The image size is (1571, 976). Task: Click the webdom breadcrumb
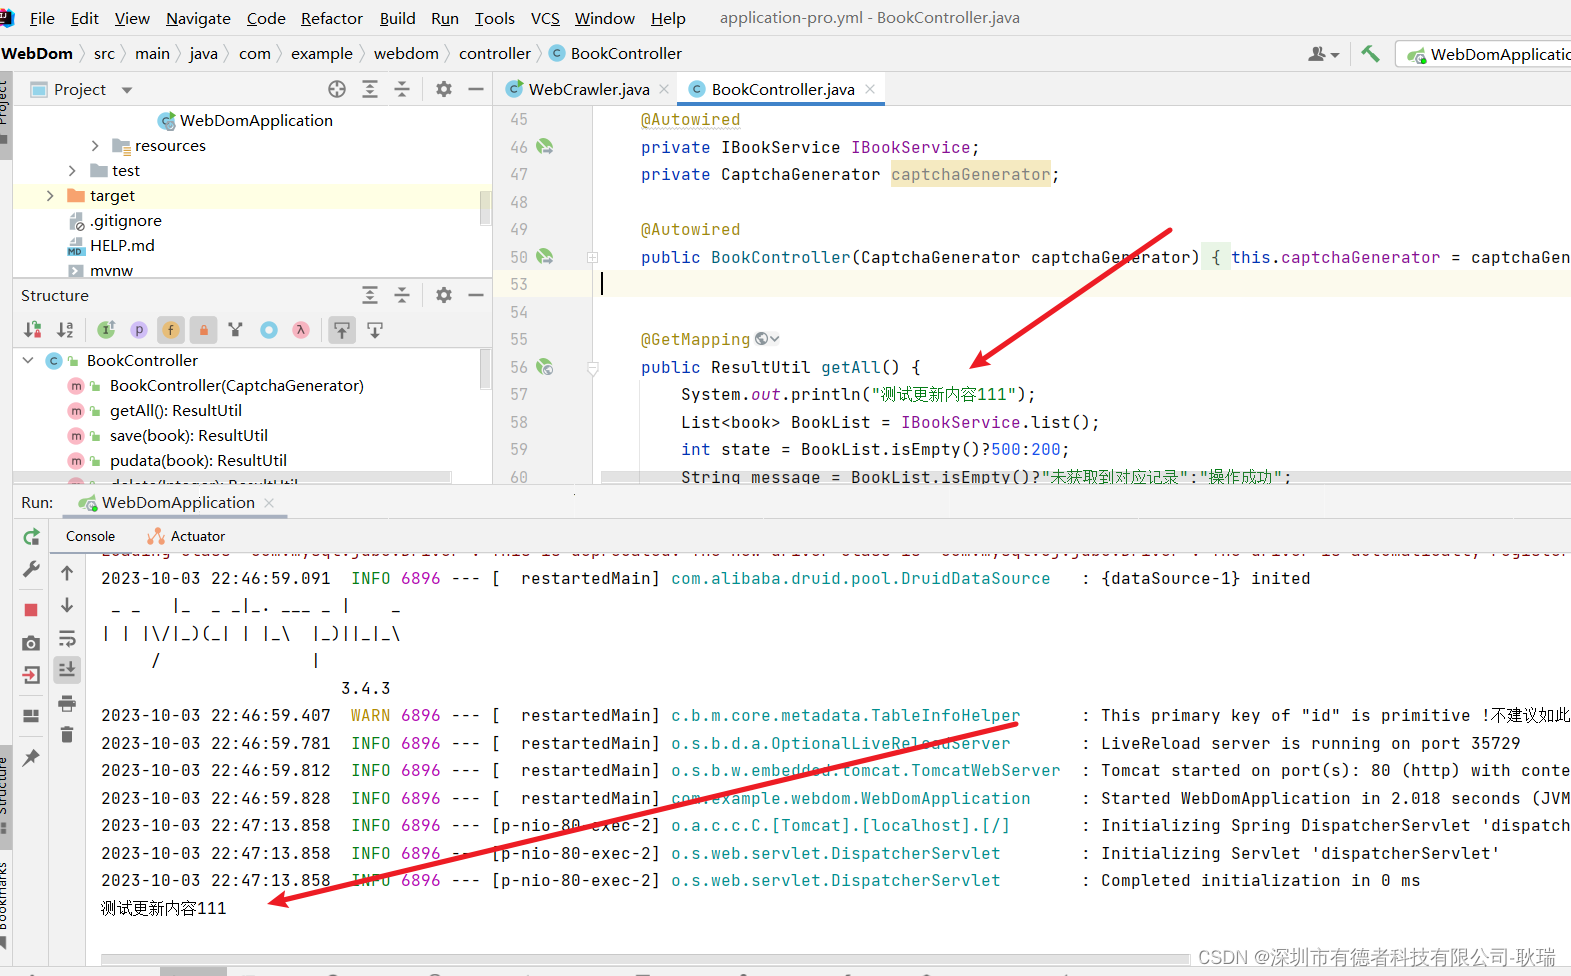(x=406, y=54)
